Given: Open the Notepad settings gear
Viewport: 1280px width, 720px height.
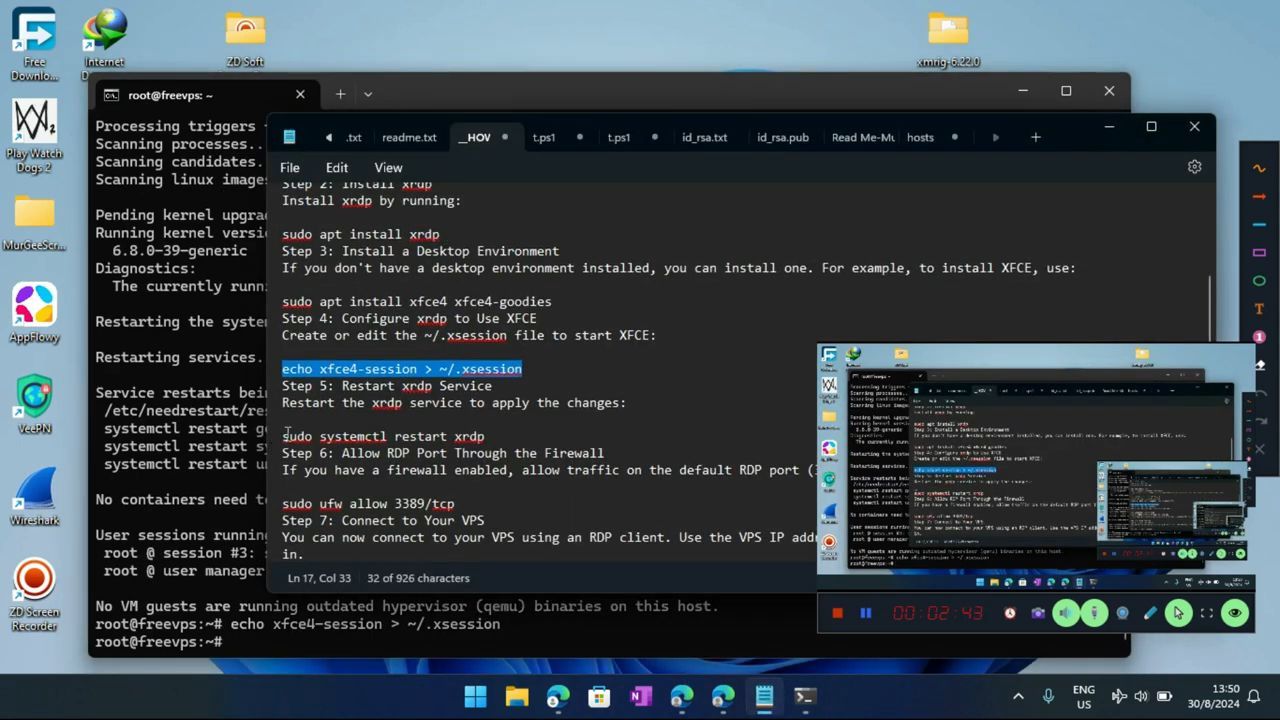Looking at the screenshot, I should (x=1194, y=167).
